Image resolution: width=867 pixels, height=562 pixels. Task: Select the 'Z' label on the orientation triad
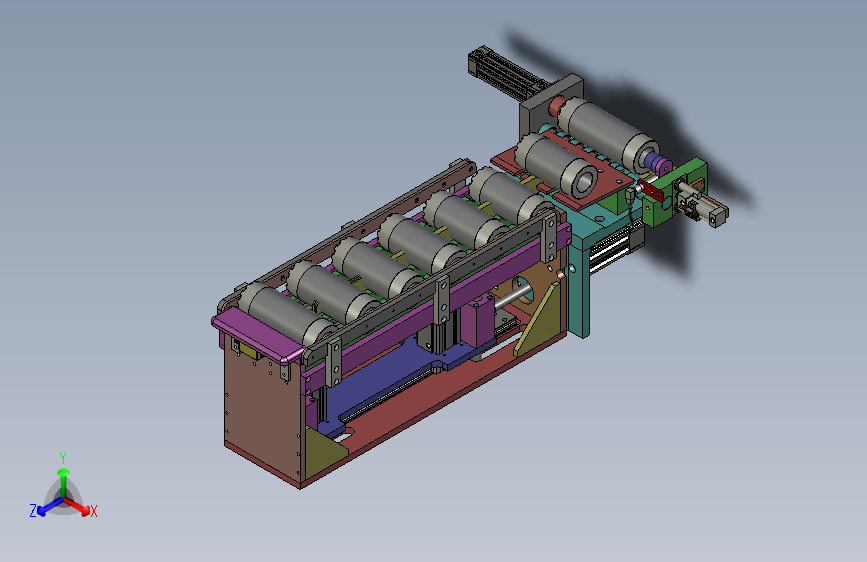(x=33, y=511)
